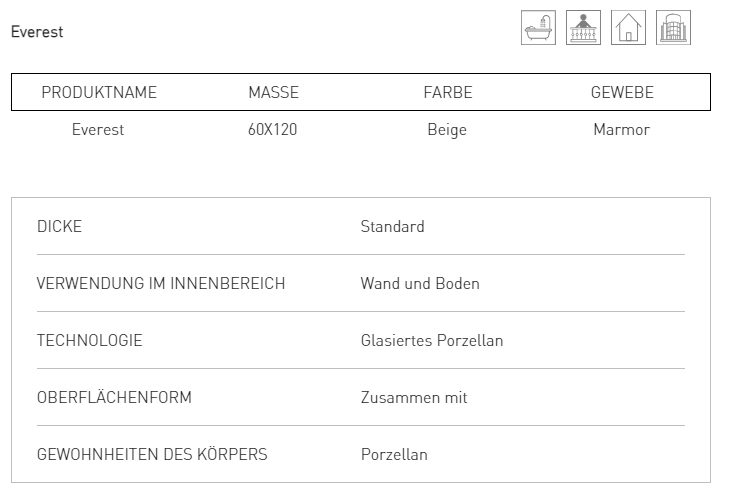Click the Marmor texture value
This screenshot has width=743, height=499.
622,129
